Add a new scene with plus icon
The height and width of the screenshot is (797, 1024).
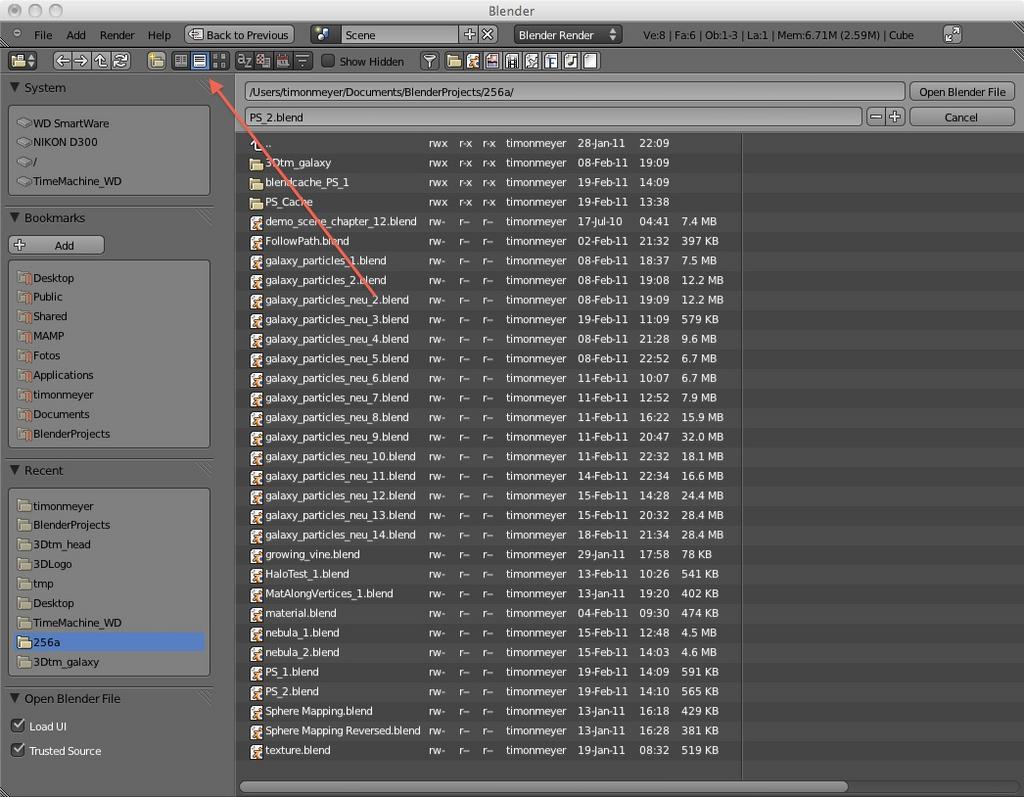469,35
